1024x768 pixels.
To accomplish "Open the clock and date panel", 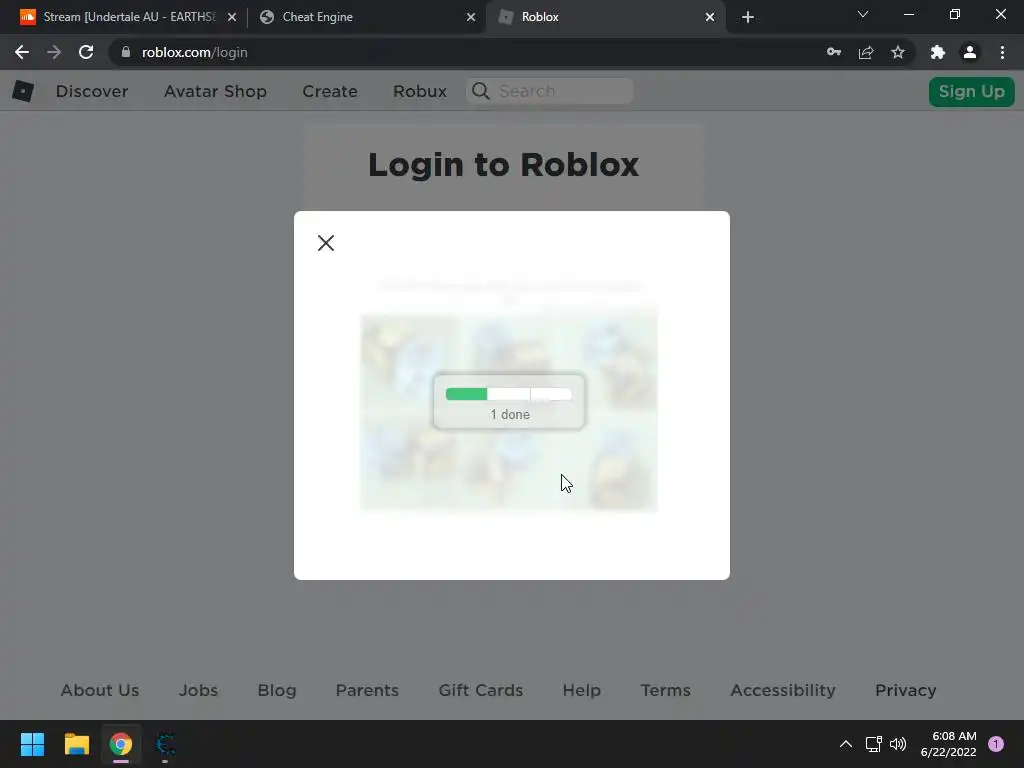I will 948,744.
